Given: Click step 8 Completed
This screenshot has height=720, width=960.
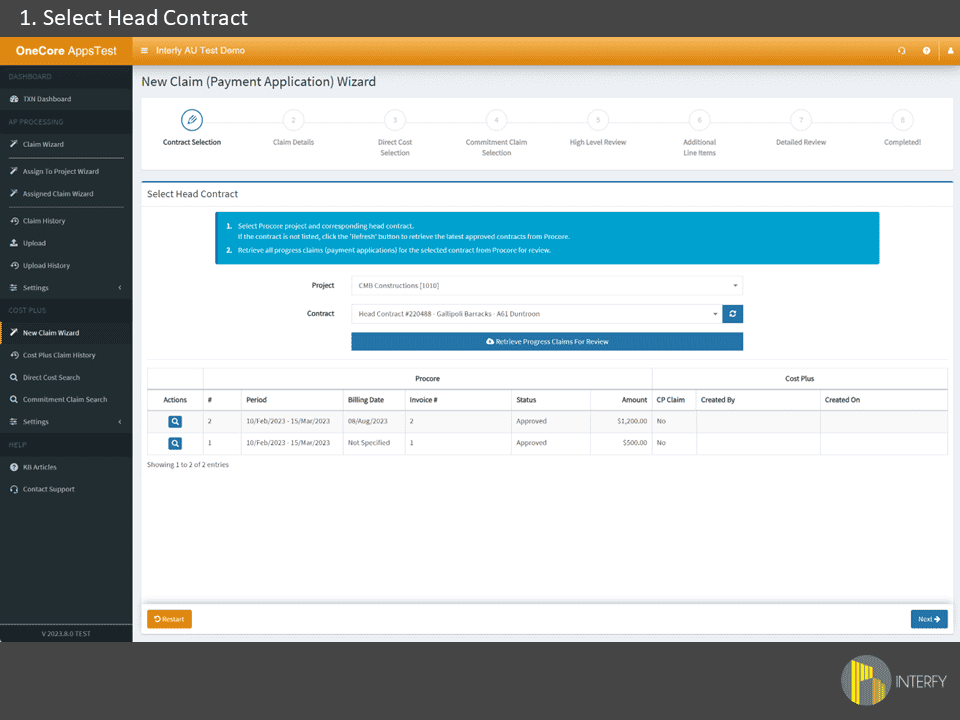Looking at the screenshot, I should point(902,120).
